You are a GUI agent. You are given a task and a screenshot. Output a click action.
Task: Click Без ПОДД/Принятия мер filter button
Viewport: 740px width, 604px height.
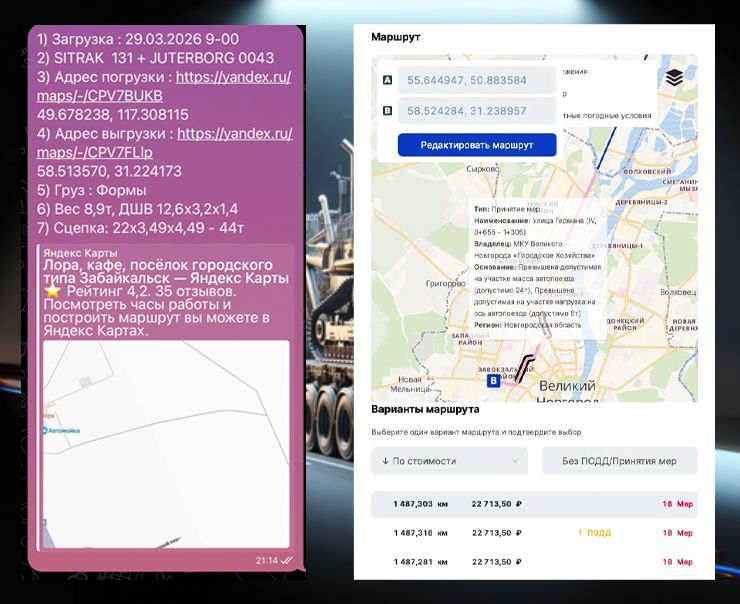(x=619, y=461)
